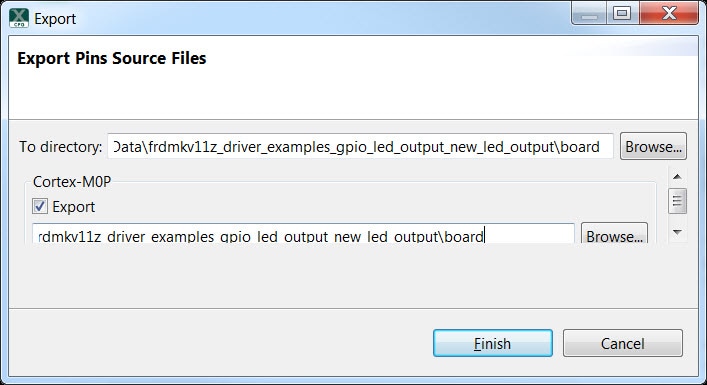The width and height of the screenshot is (707, 385).
Task: Click the scrollbar thumb in the core list
Action: 677,201
